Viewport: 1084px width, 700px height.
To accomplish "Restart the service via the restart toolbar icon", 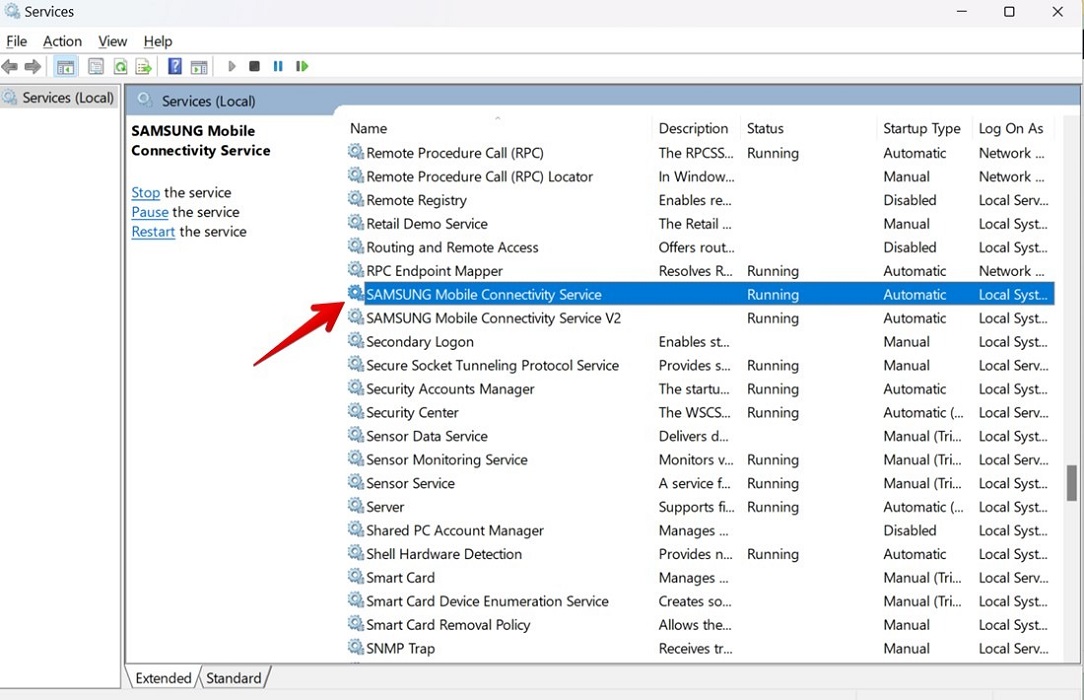I will (x=302, y=66).
